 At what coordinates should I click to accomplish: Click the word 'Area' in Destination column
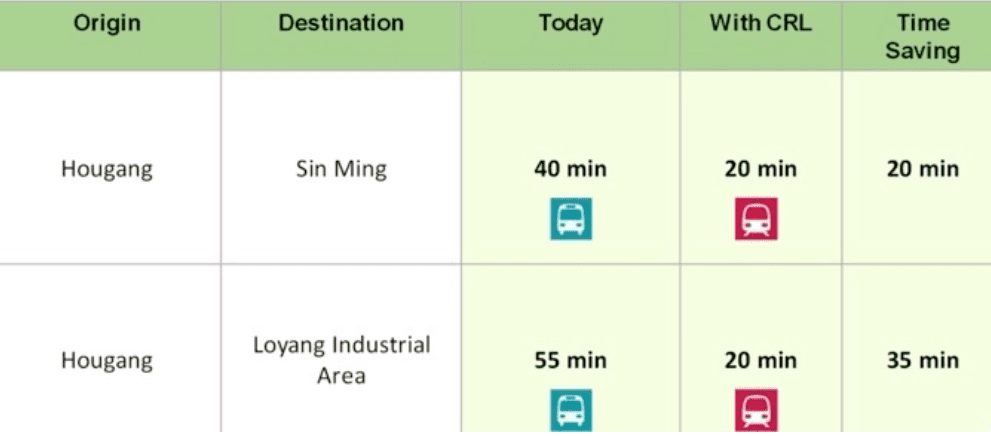pyautogui.click(x=341, y=376)
